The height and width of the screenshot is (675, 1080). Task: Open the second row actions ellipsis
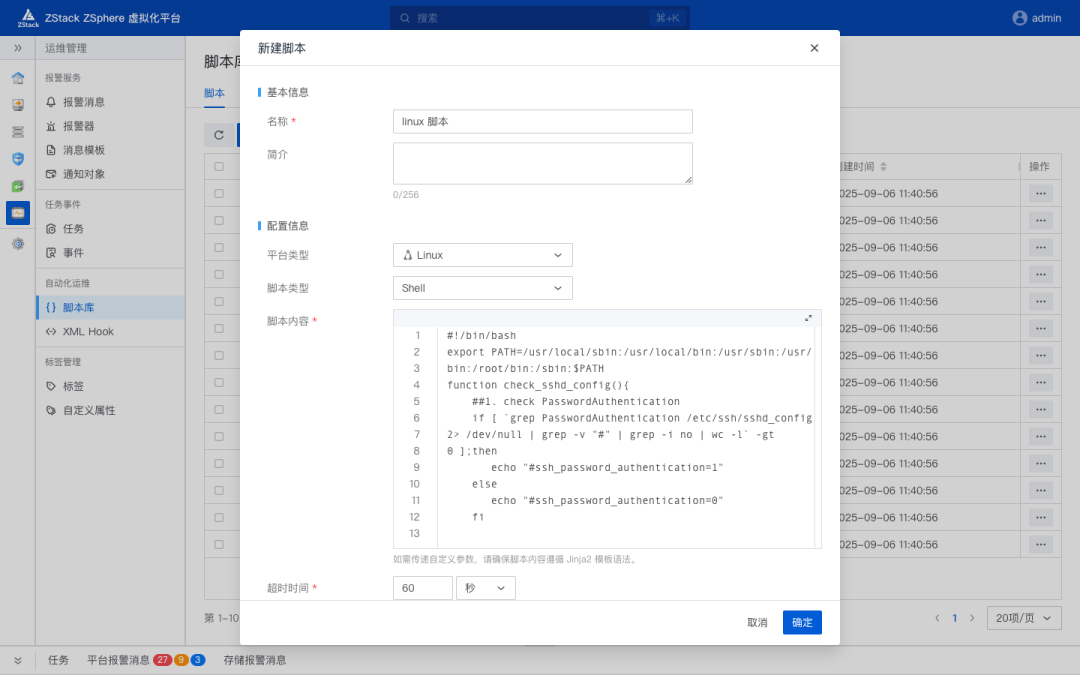tap(1041, 220)
